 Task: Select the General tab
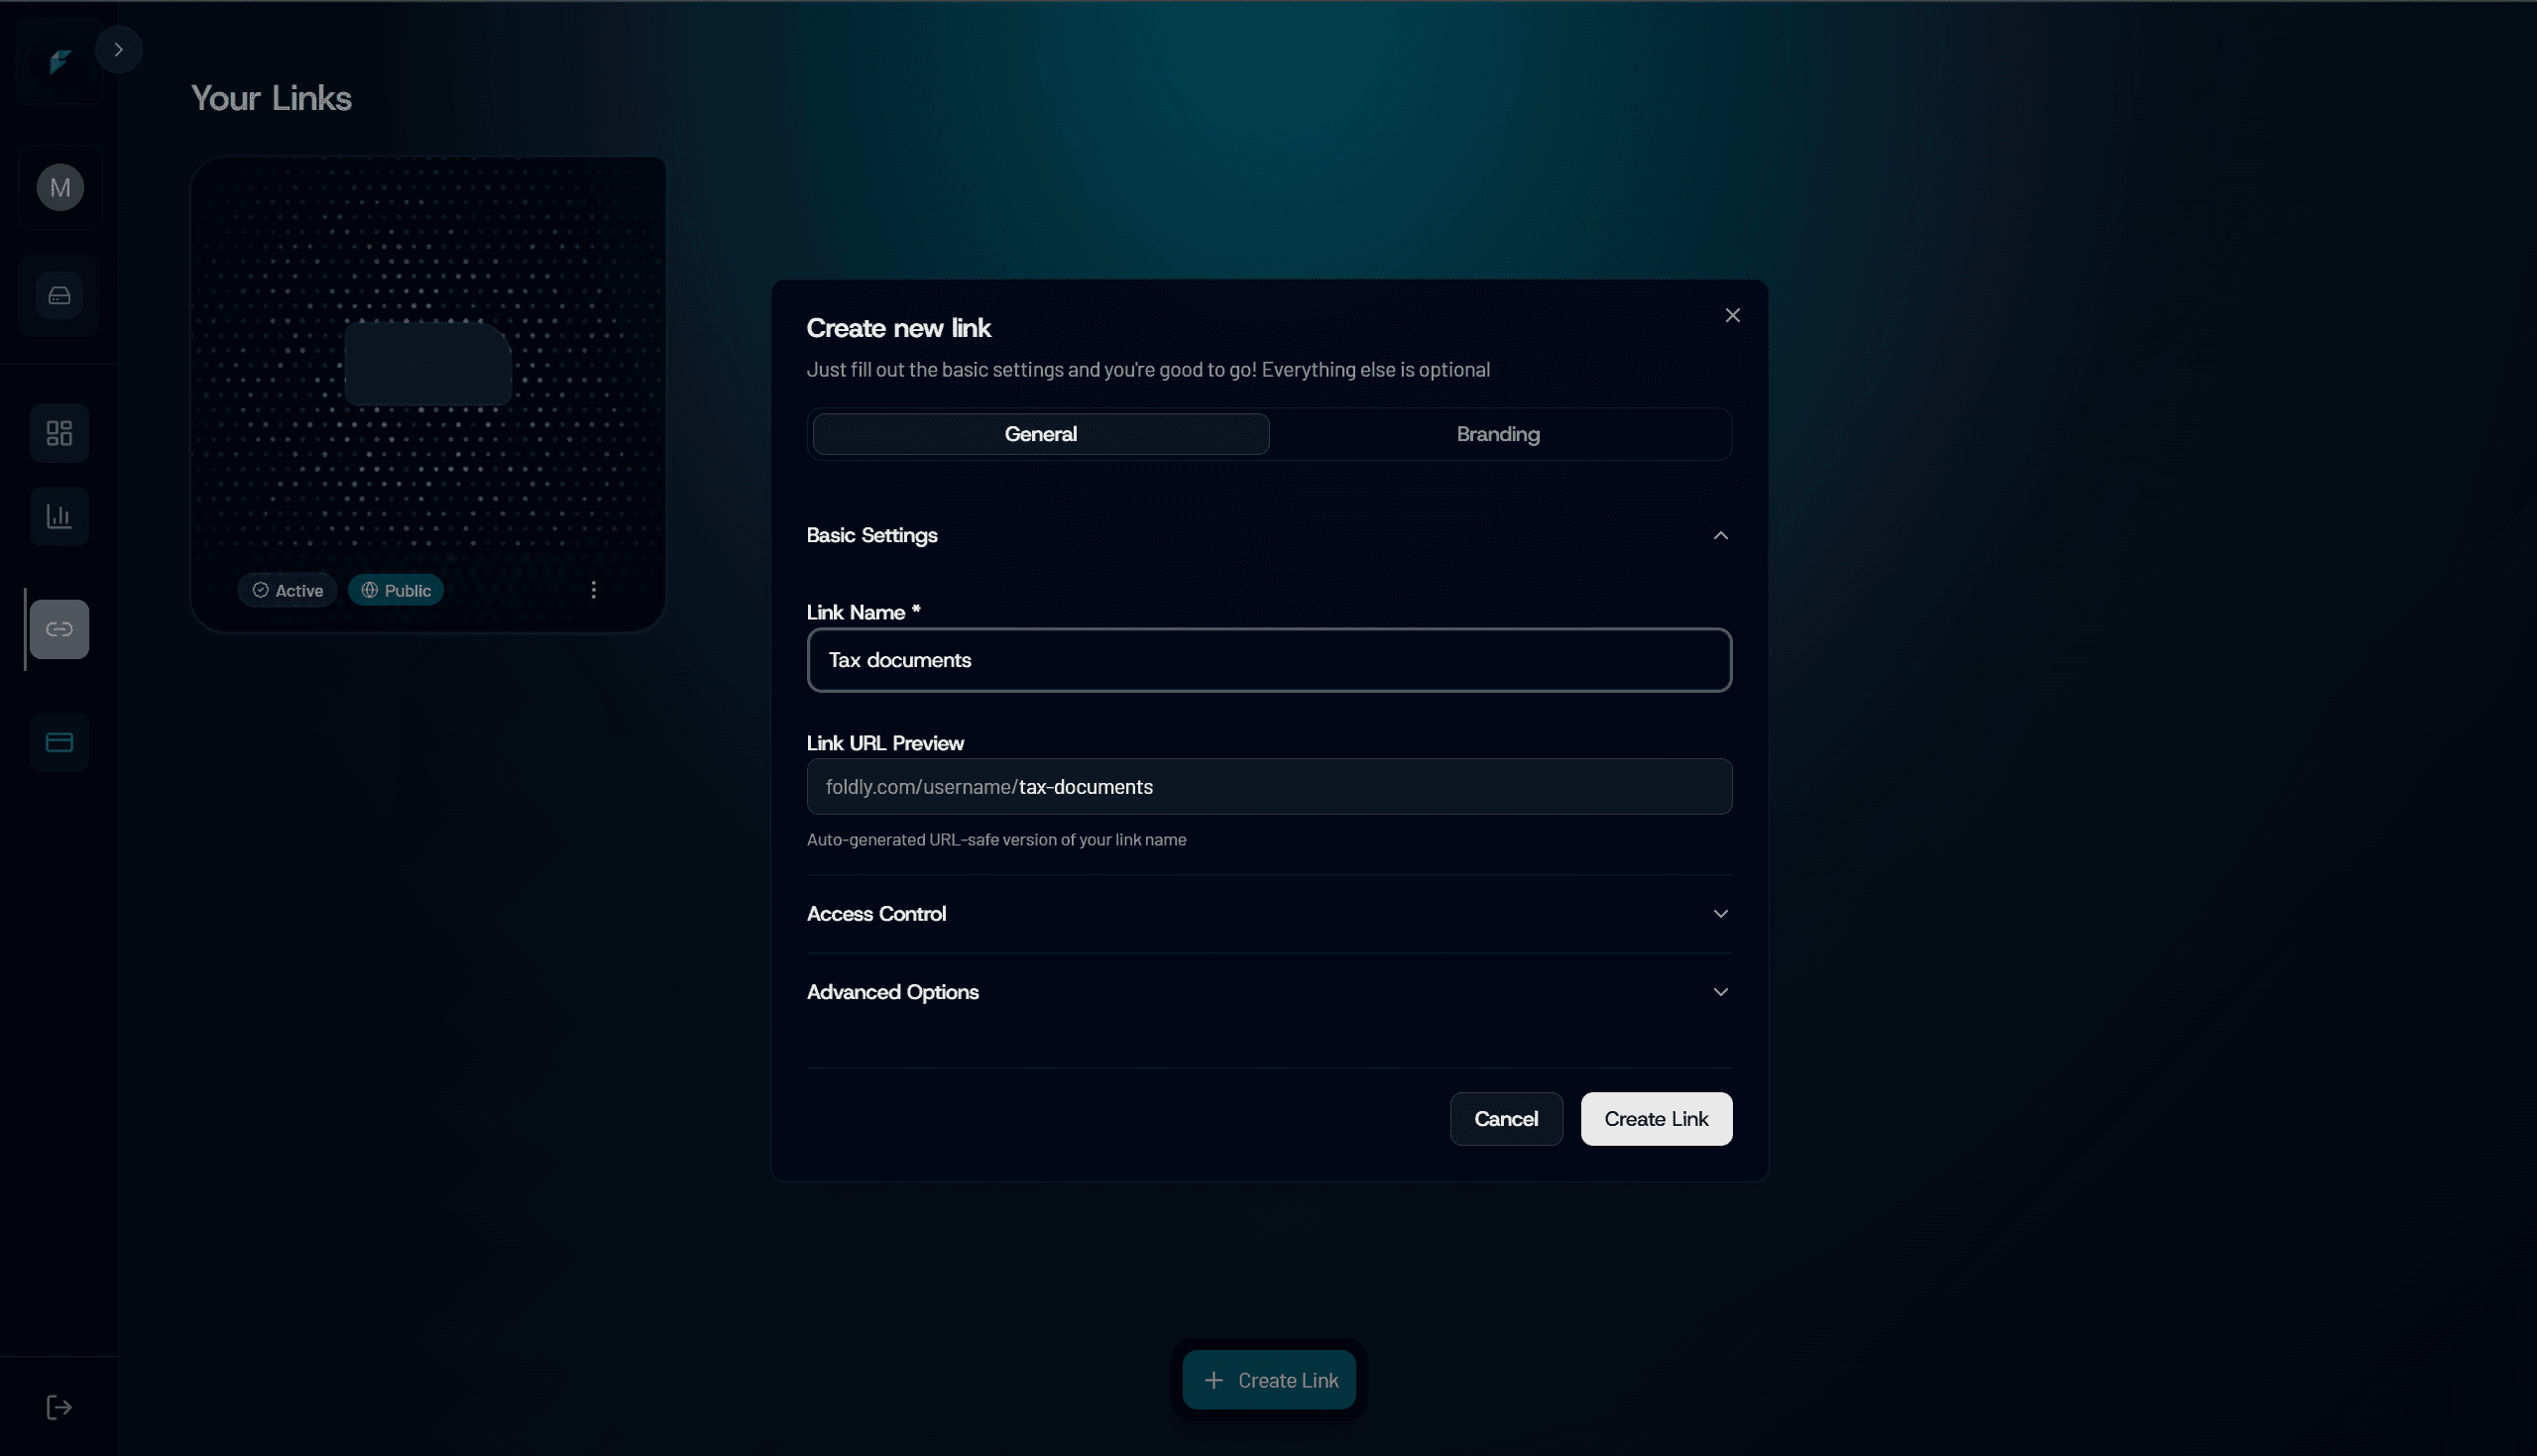point(1040,434)
